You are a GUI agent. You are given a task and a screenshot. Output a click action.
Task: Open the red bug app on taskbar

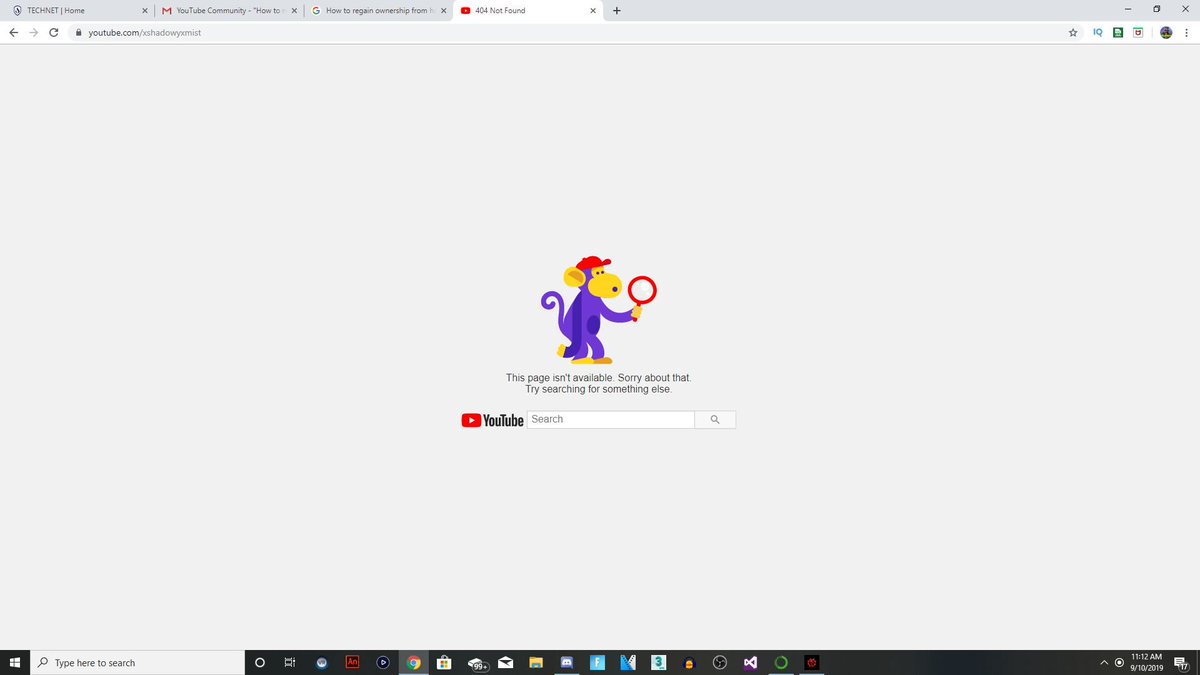(812, 662)
